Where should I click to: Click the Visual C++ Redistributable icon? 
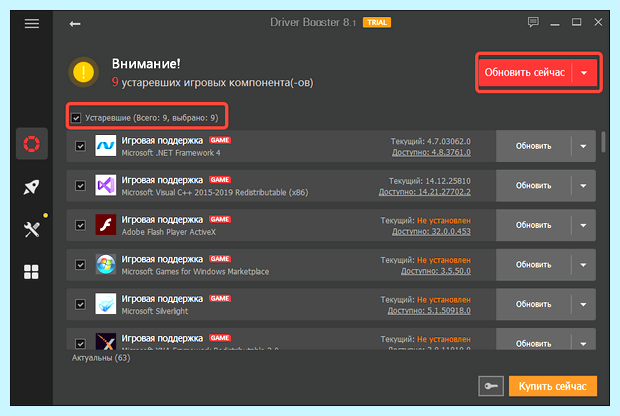[x=106, y=185]
